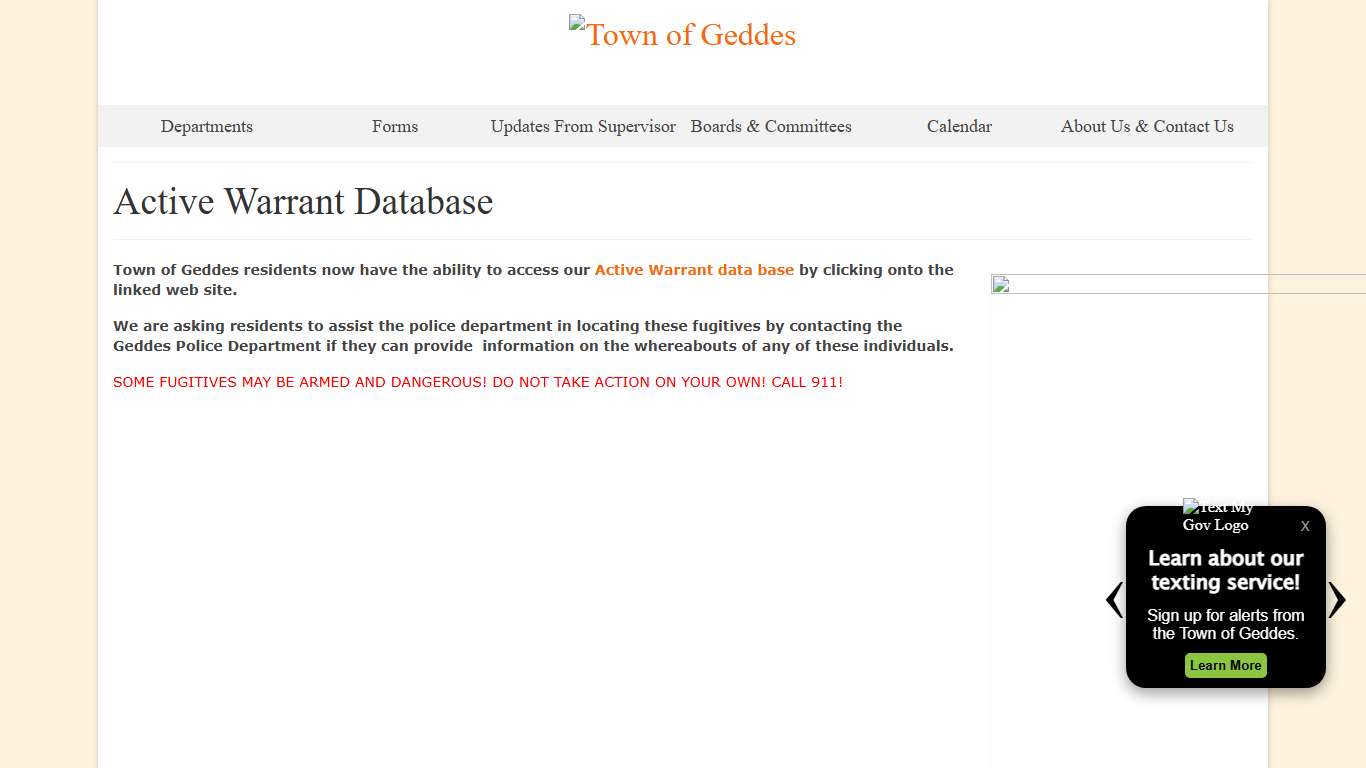Open the Active Warrant data base link
This screenshot has width=1366, height=768.
[694, 269]
